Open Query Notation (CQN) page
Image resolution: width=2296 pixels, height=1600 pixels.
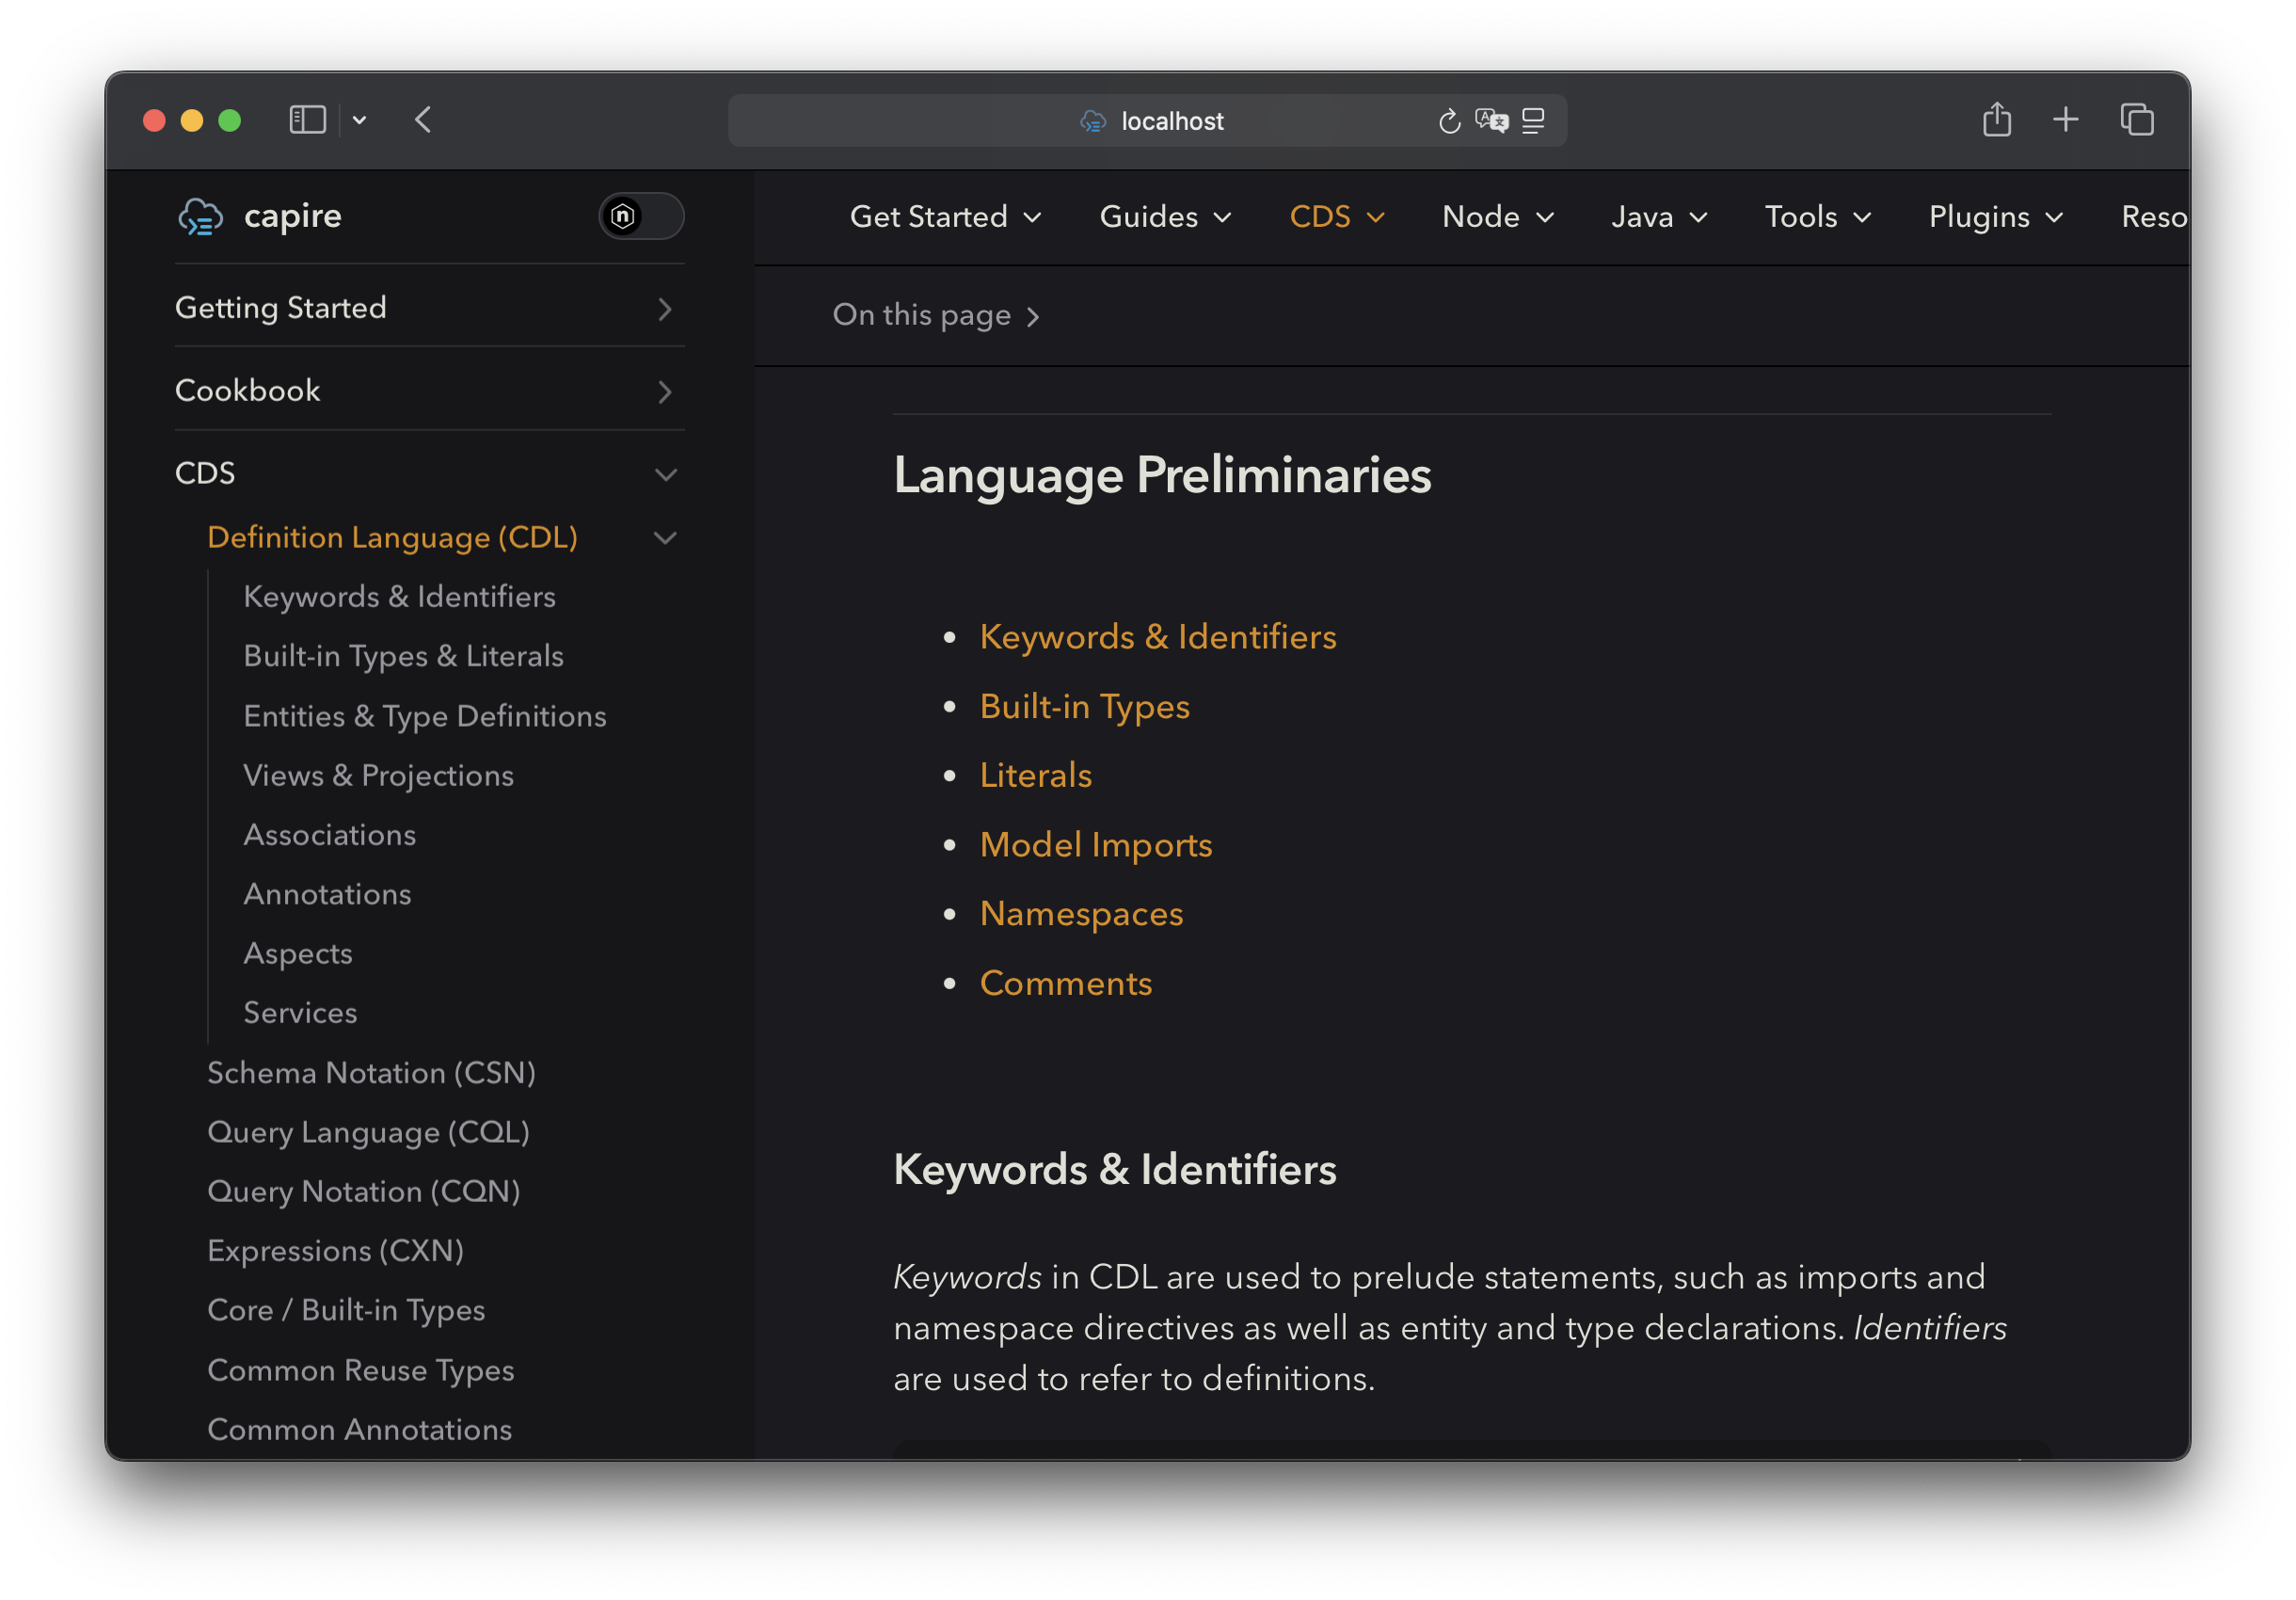click(x=363, y=1191)
